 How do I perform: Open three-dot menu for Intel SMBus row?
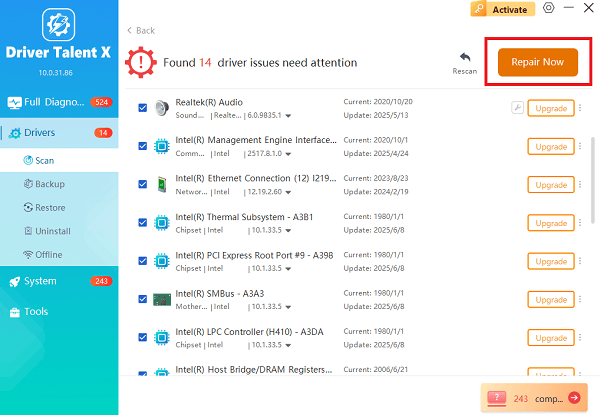click(580, 298)
